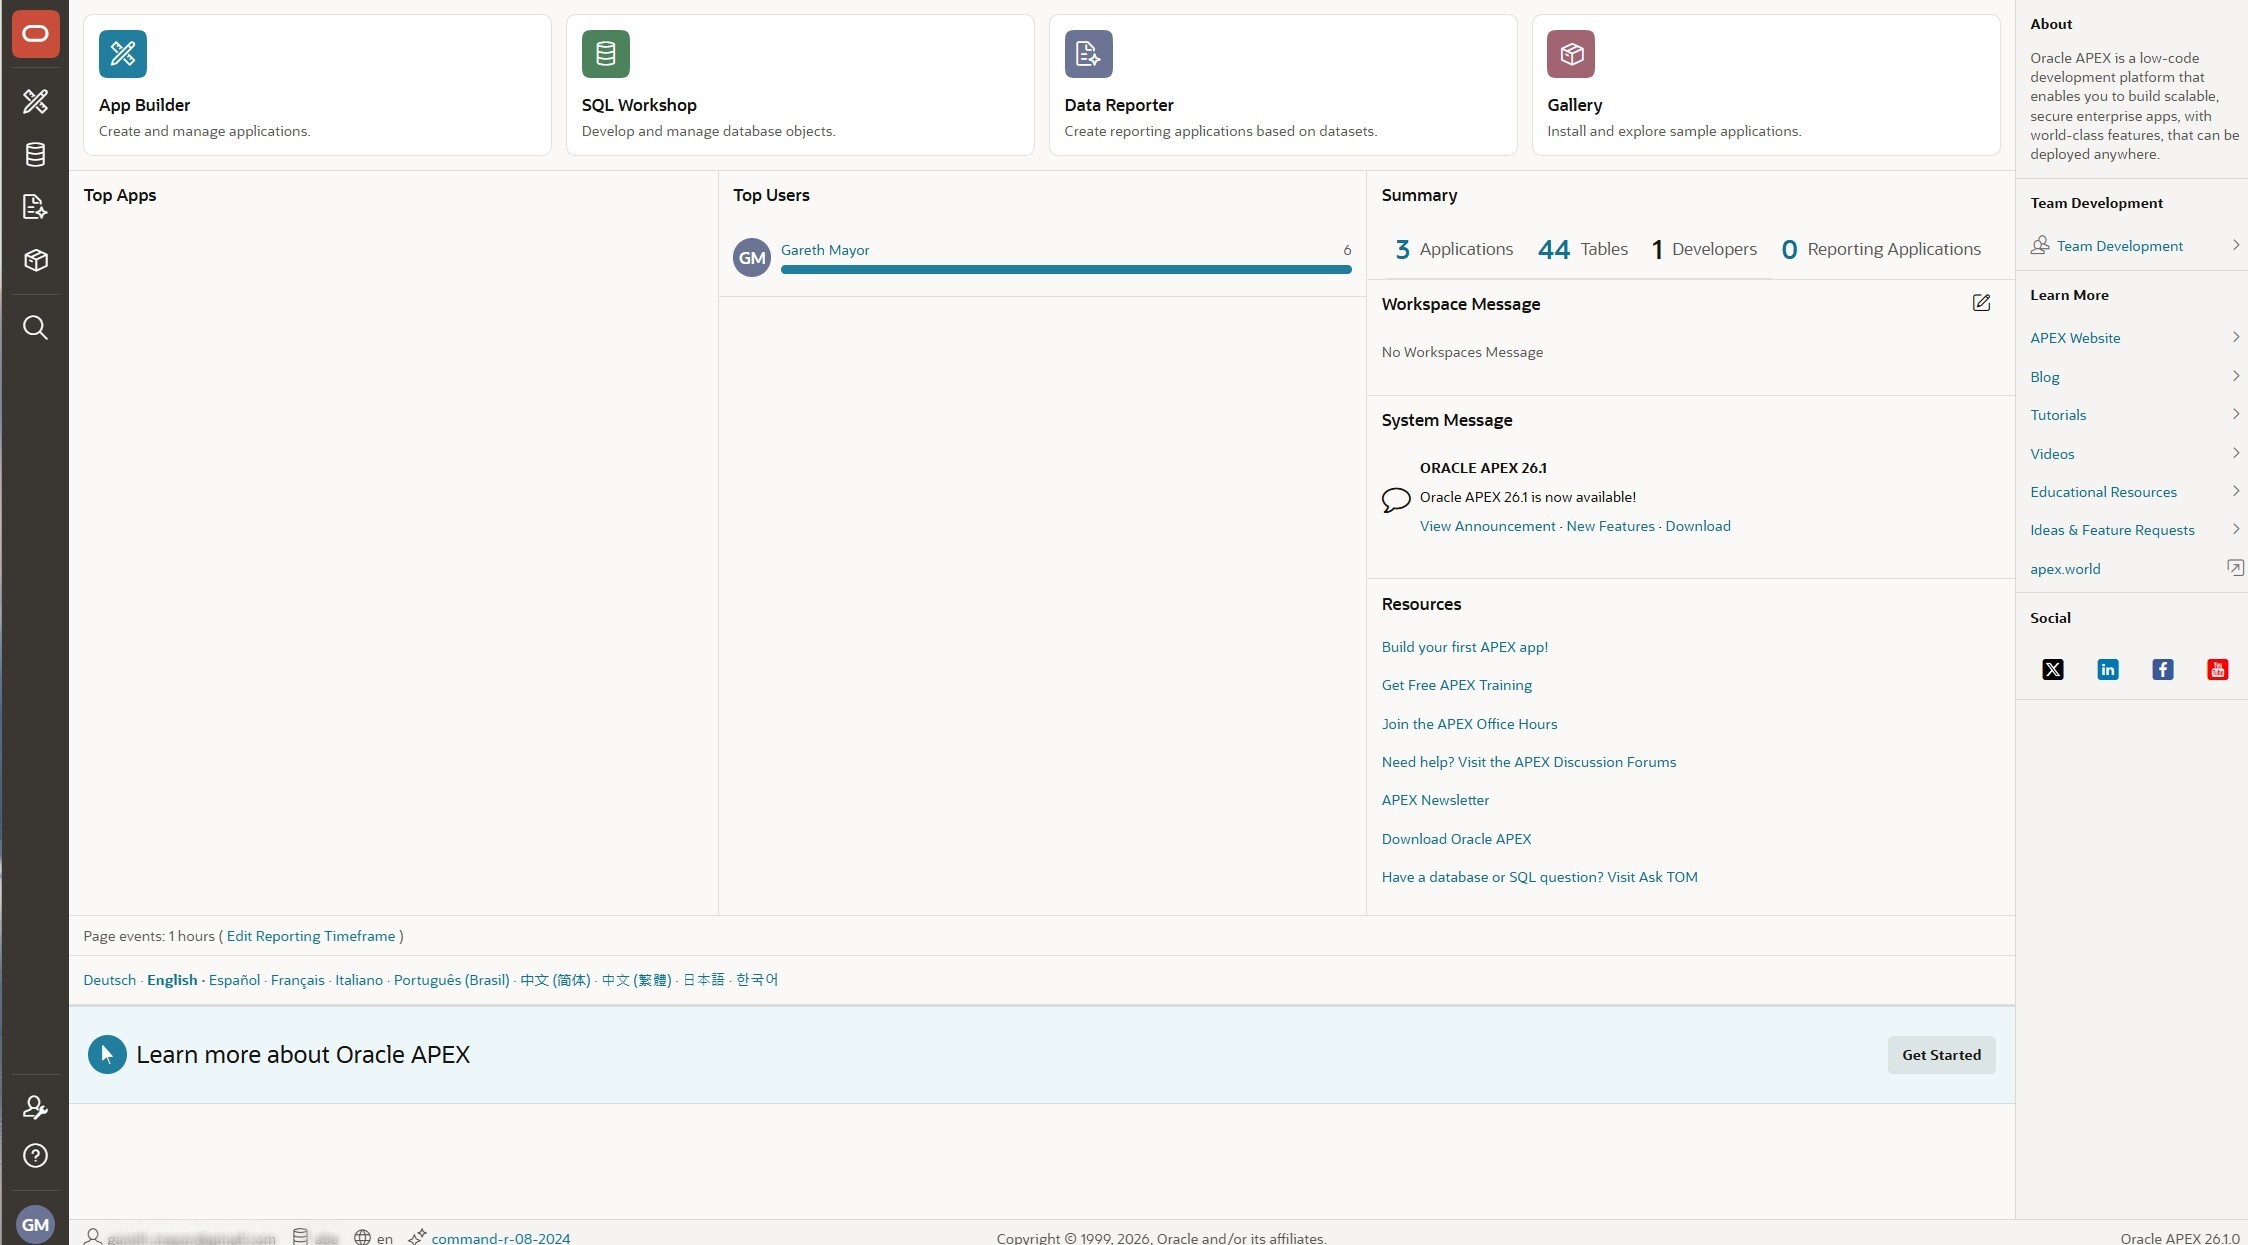Open the administration icon in the sidebar
This screenshot has height=1245, width=2248.
(35, 1107)
